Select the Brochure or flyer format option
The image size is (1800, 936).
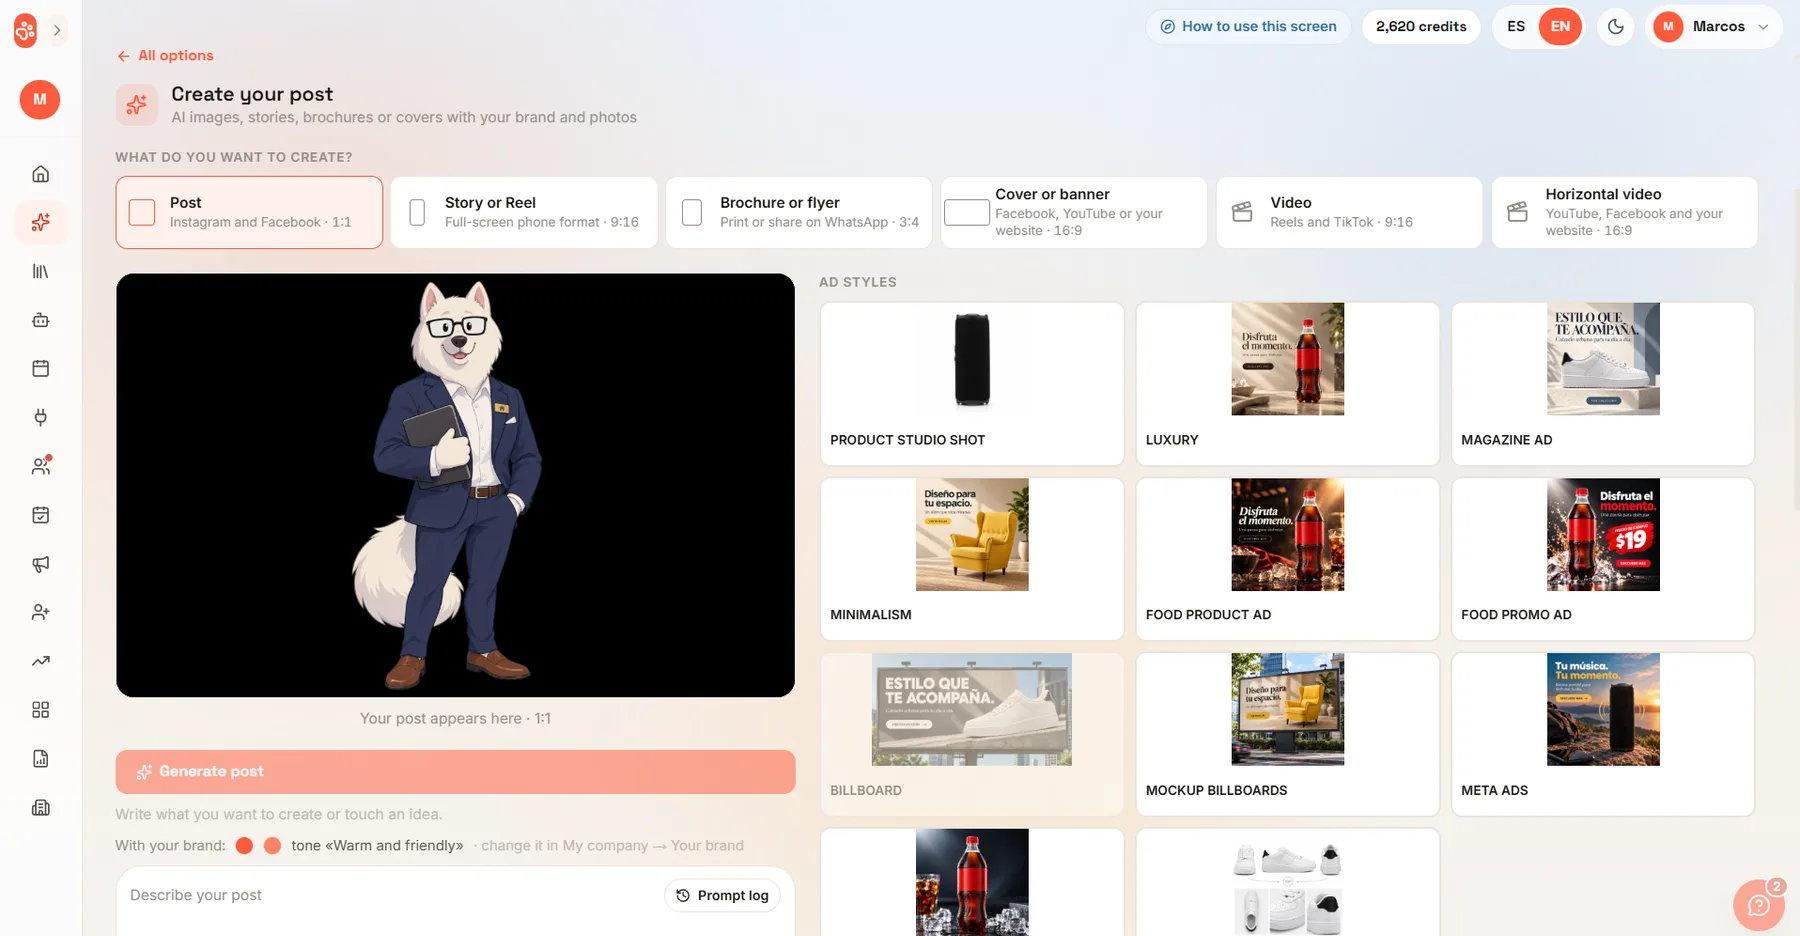(x=799, y=212)
